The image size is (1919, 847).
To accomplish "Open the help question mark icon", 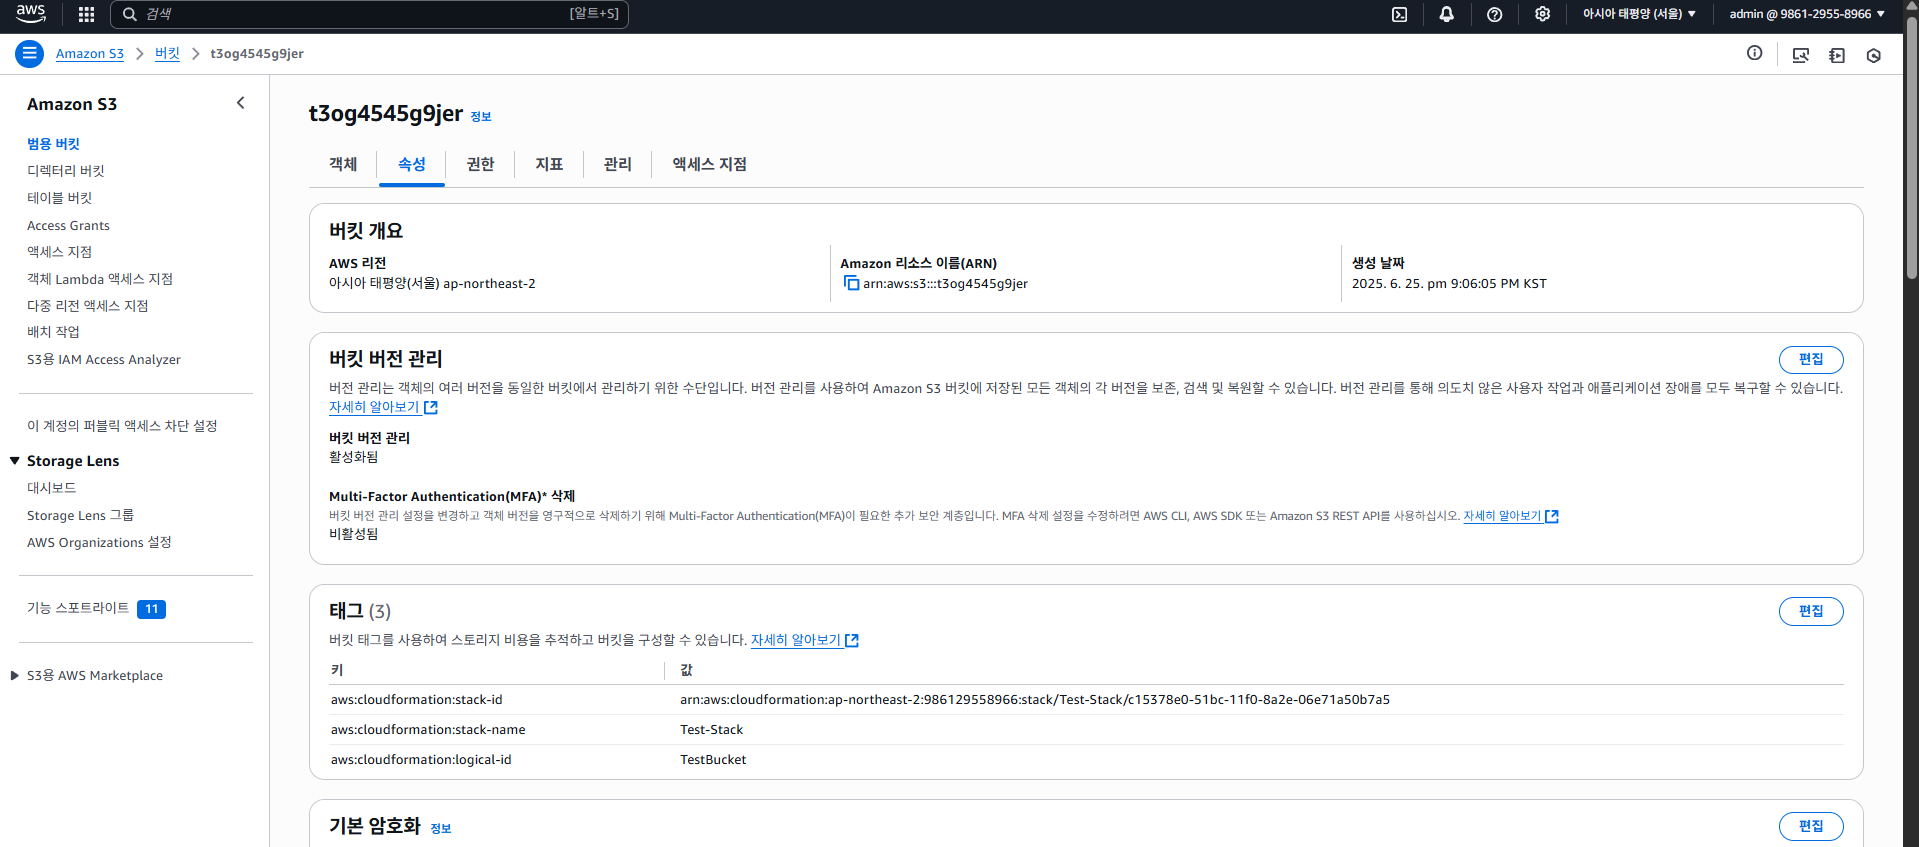I will [1494, 14].
